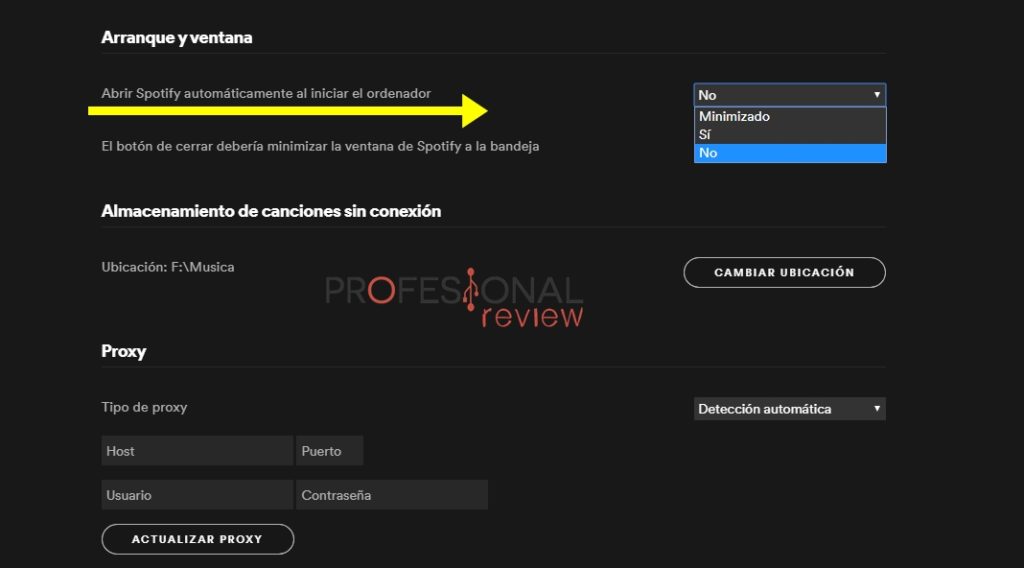This screenshot has height=568, width=1024.
Task: Open the Spotify autostart dropdown showing No
Action: coord(790,95)
